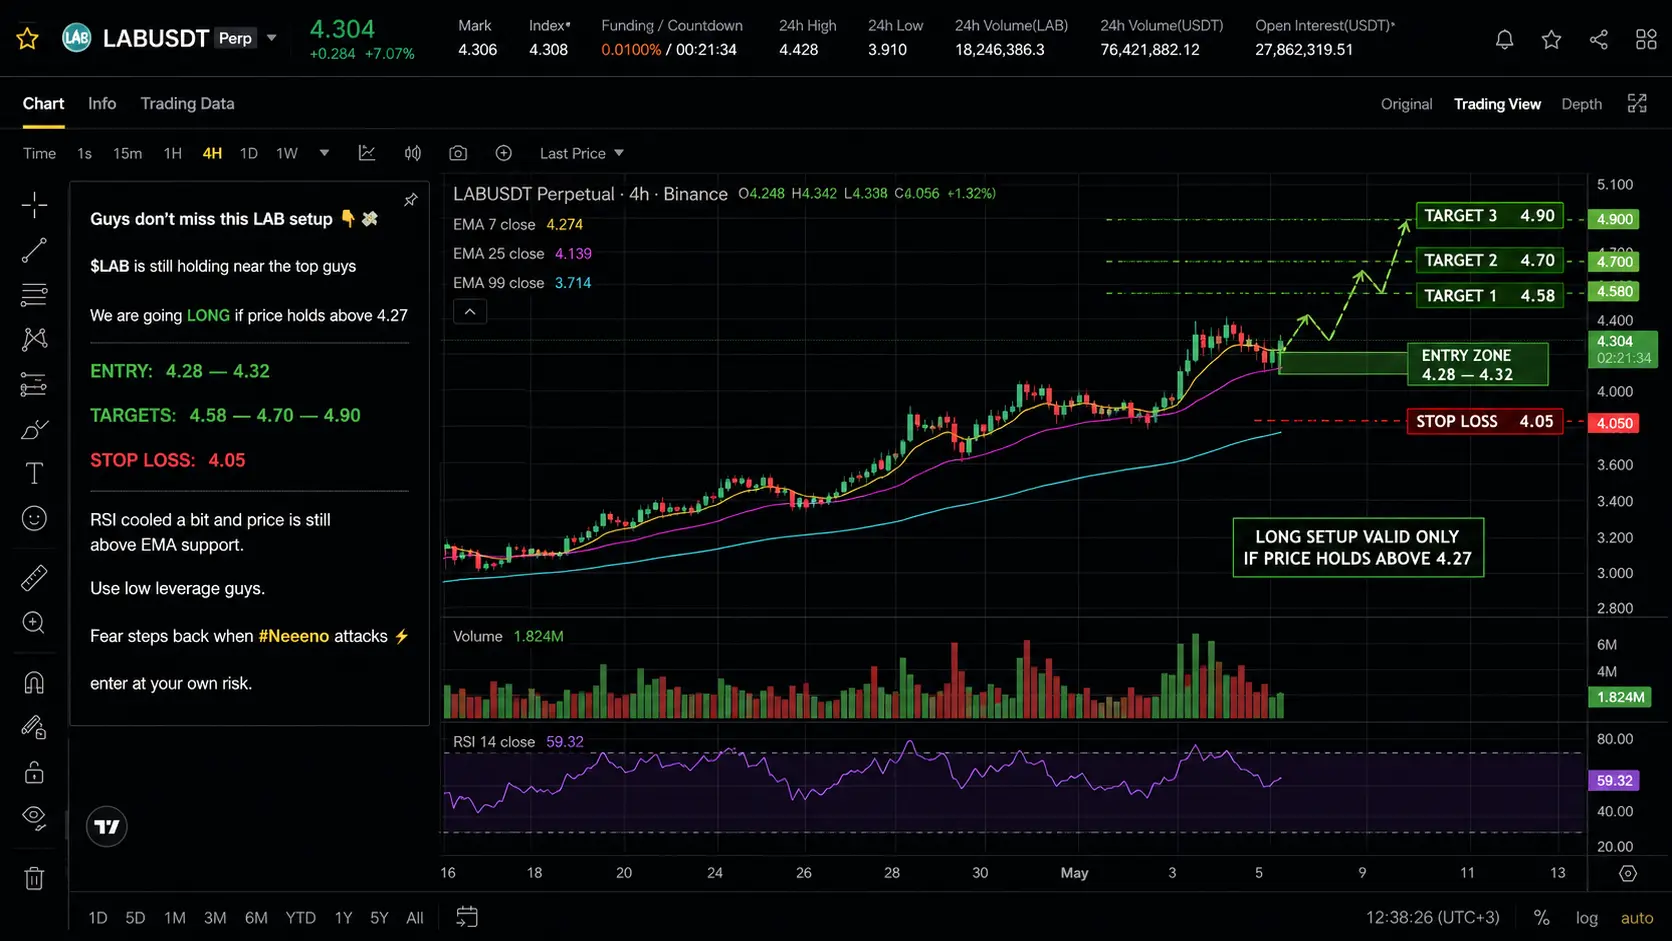Toggle stay-in-drawing-mode lock pencil

[x=34, y=728]
